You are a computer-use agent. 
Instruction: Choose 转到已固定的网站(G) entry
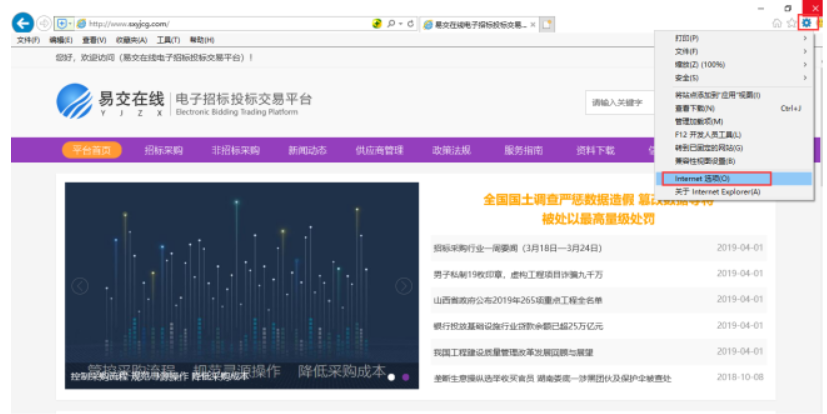734,148
